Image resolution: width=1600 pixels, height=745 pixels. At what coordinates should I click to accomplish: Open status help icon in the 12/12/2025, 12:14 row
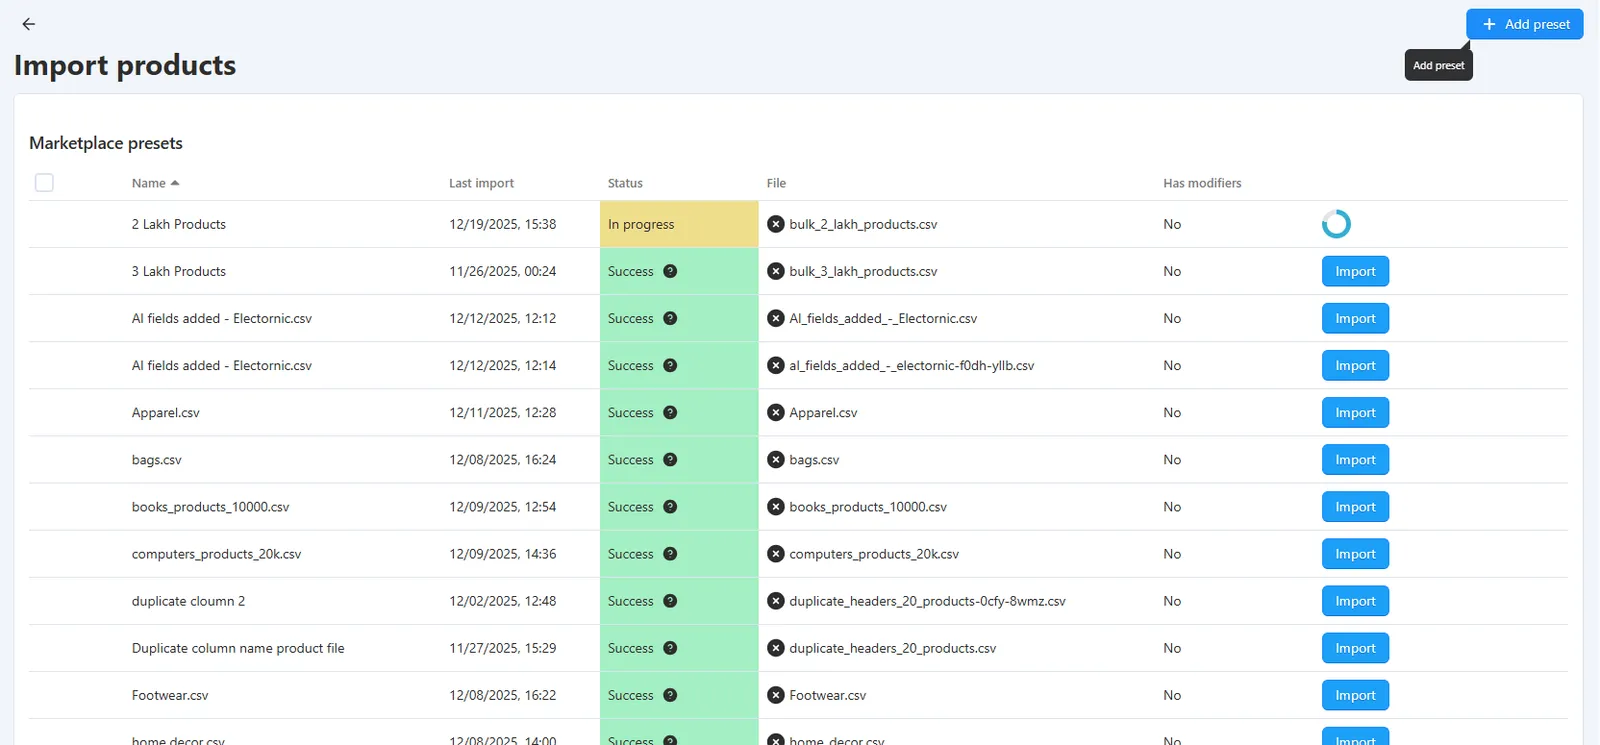tap(670, 365)
